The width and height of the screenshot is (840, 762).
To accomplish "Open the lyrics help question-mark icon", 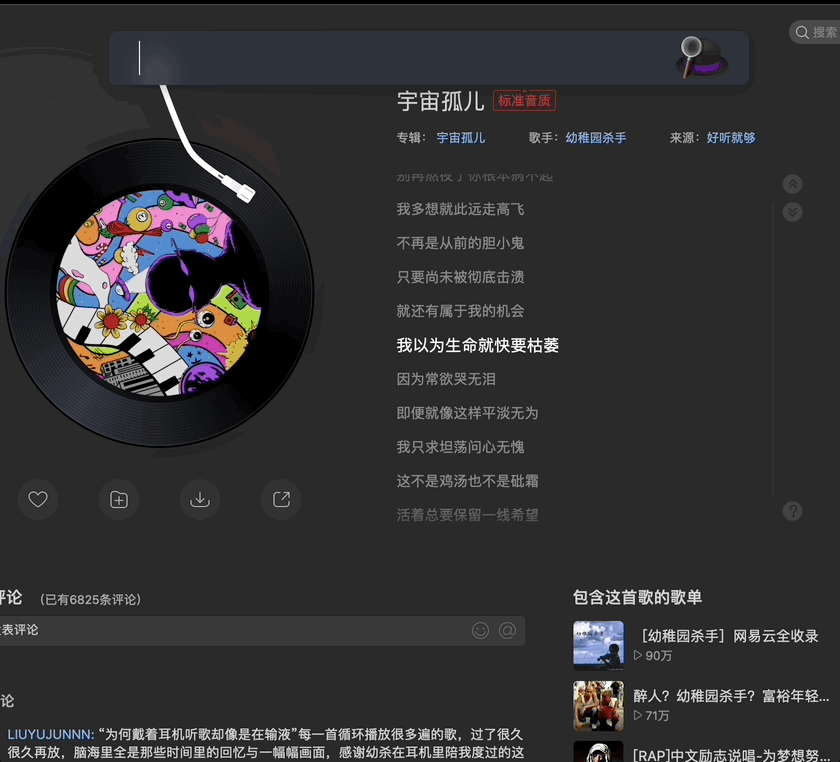I will coord(792,511).
